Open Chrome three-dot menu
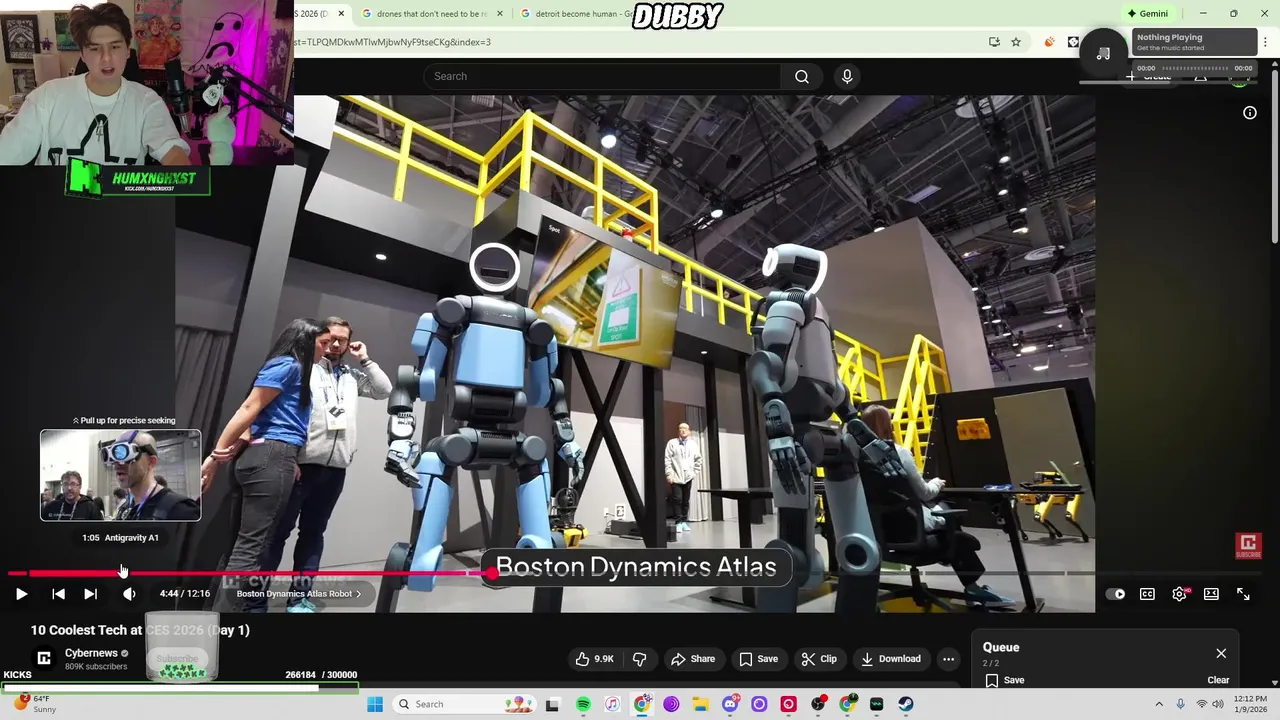1280x720 pixels. 1265,42
